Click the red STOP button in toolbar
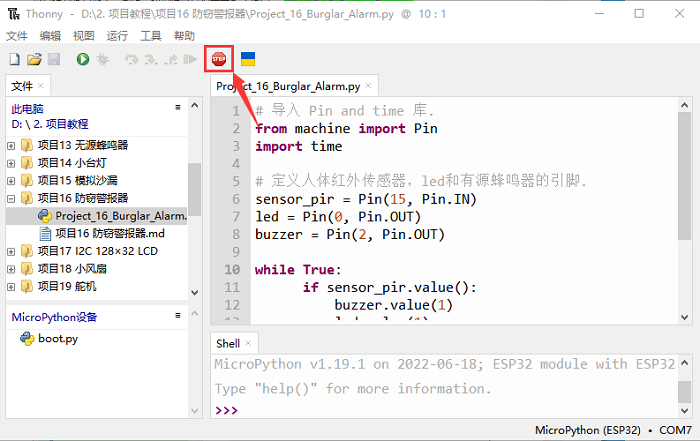 pyautogui.click(x=219, y=60)
